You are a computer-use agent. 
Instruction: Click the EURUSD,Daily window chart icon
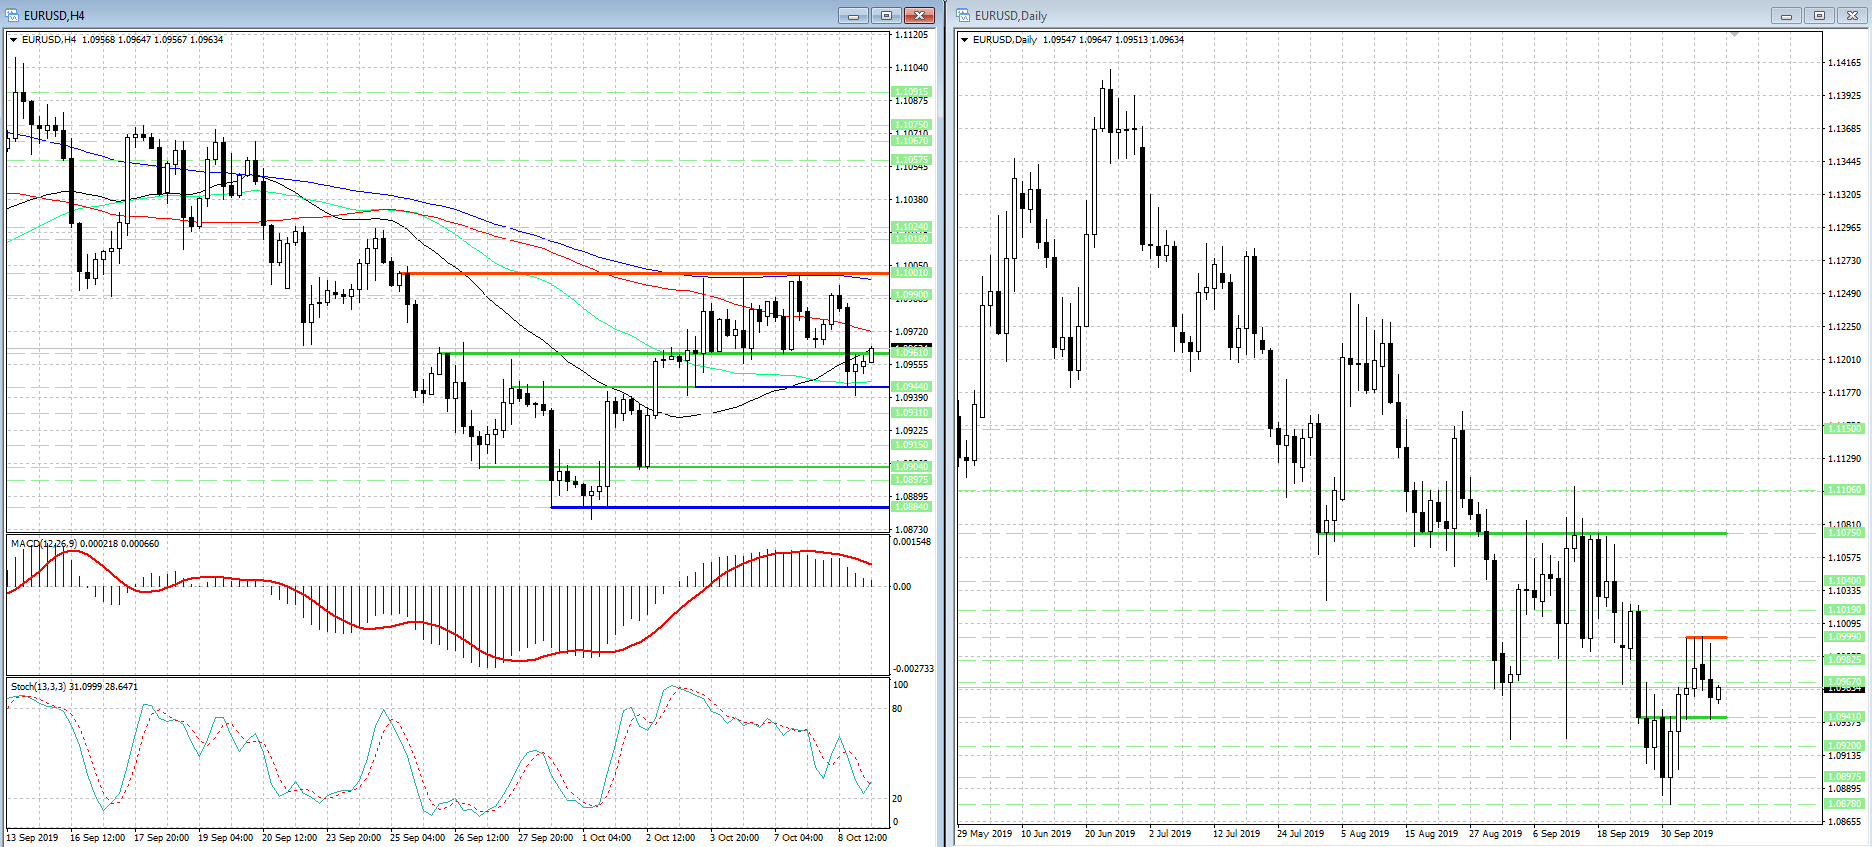[x=964, y=15]
